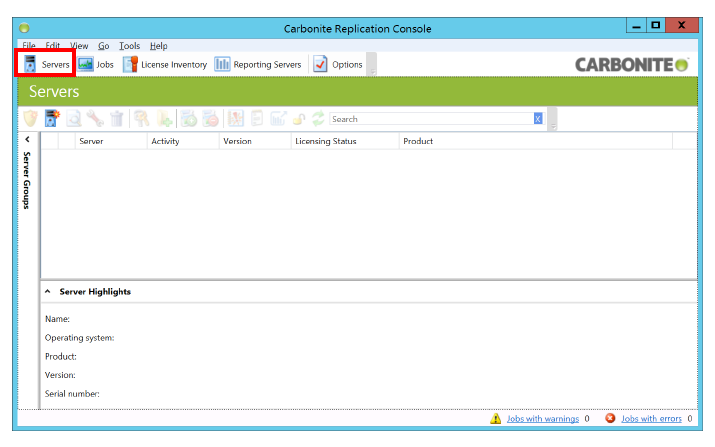
Task: Click the View Server Logs document icon
Action: [x=257, y=119]
